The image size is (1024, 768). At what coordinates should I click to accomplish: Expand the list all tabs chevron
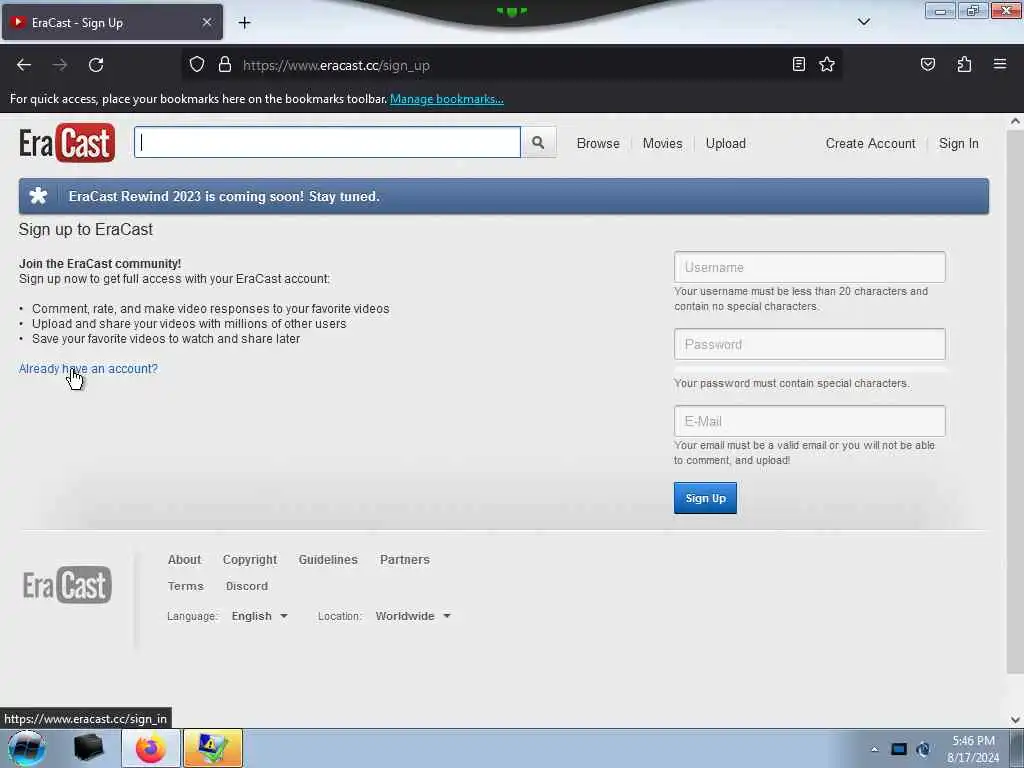[x=863, y=22]
